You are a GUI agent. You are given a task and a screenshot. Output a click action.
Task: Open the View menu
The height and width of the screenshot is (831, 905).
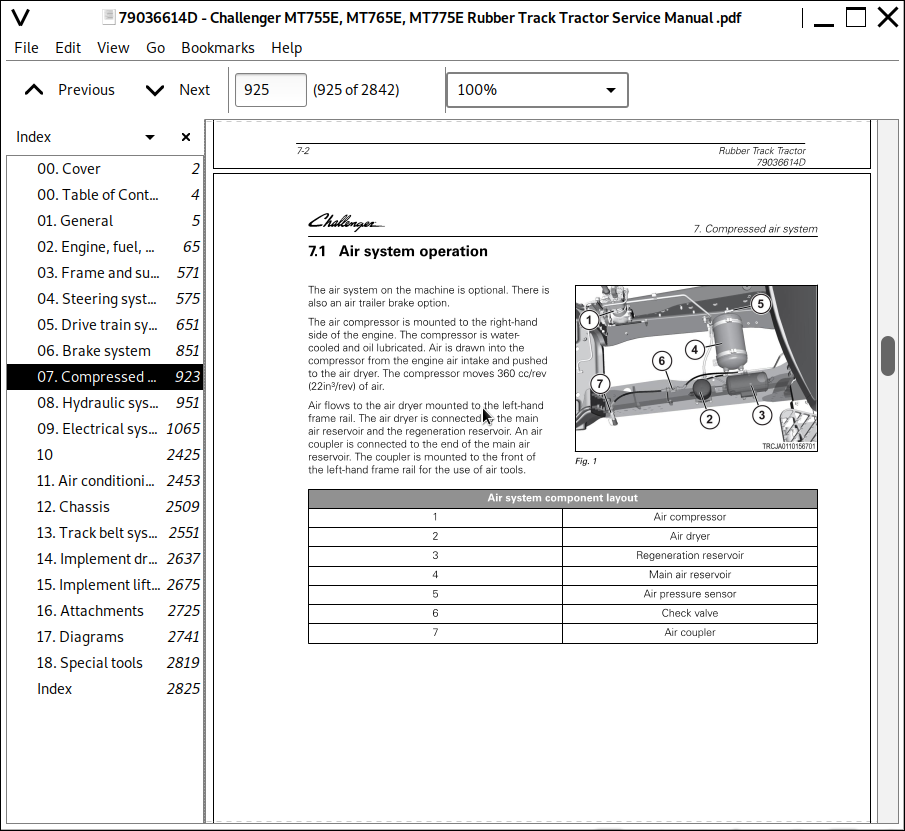(x=113, y=48)
